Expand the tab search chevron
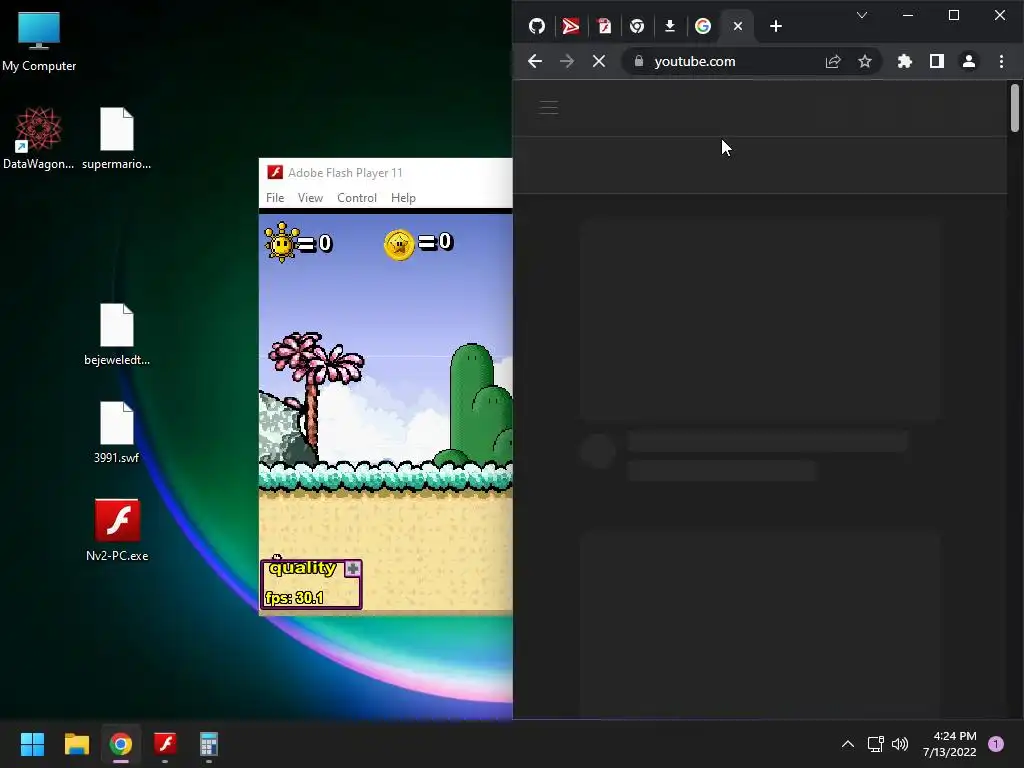Viewport: 1024px width, 768px height. 862,15
